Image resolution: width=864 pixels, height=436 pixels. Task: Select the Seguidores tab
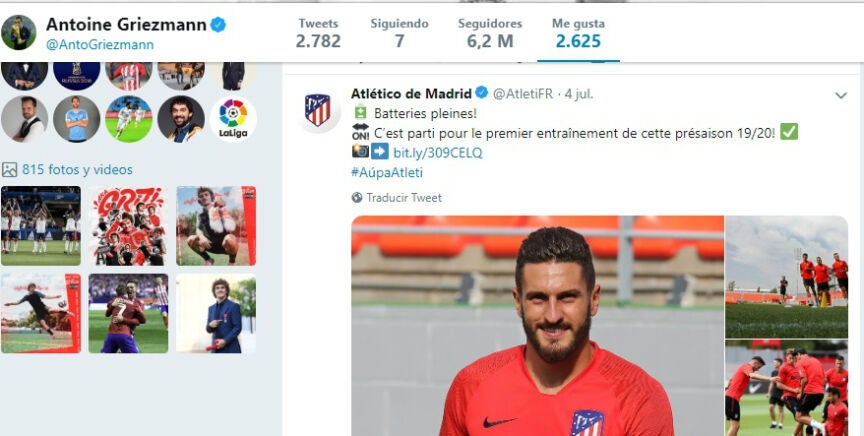[x=490, y=33]
